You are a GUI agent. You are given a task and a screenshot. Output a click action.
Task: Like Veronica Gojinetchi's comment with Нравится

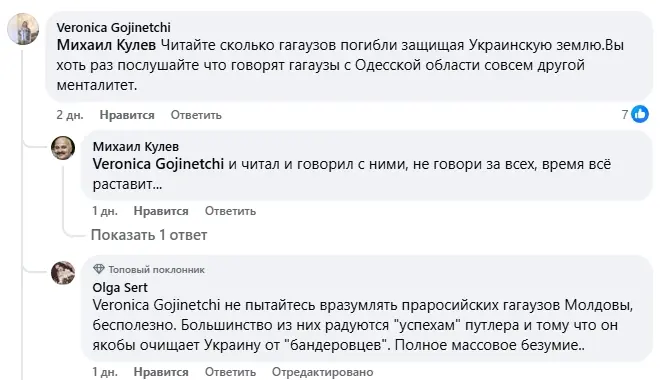pyautogui.click(x=127, y=115)
